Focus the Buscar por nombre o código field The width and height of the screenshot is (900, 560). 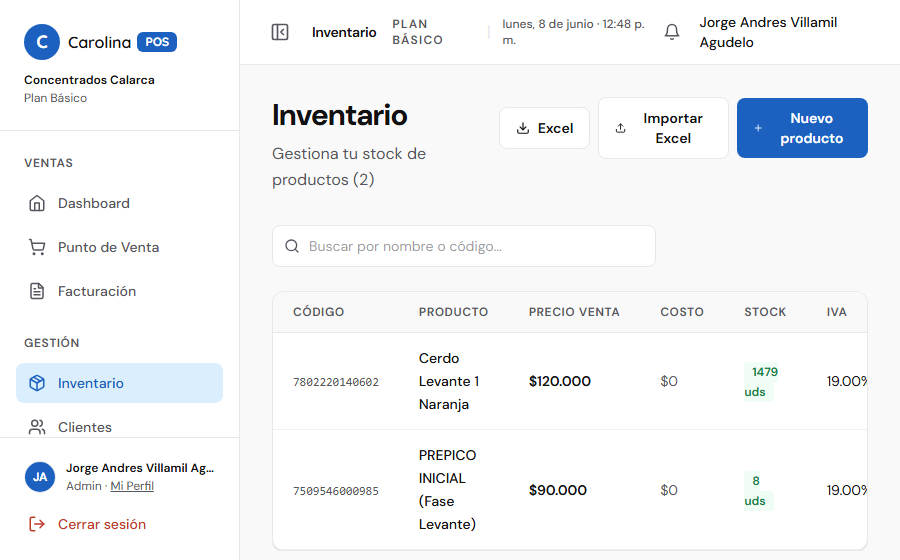tap(464, 246)
